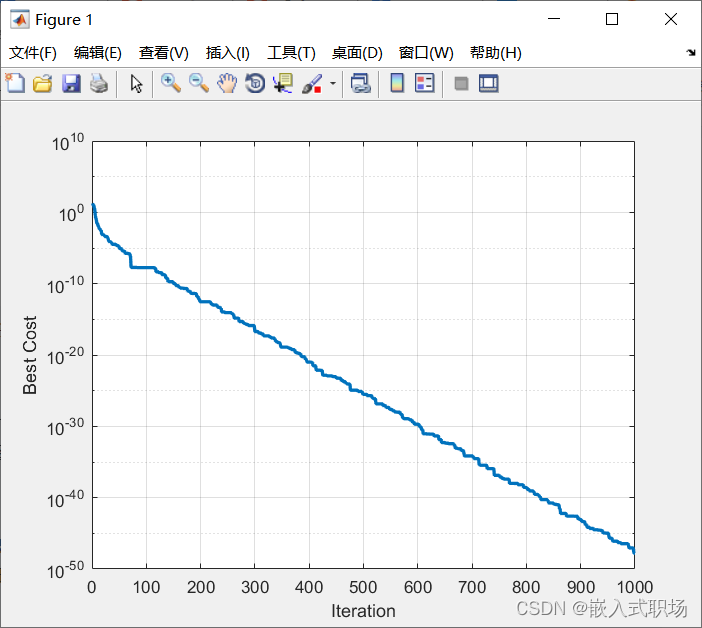Click the Hide Plot Tools icon

(x=461, y=84)
